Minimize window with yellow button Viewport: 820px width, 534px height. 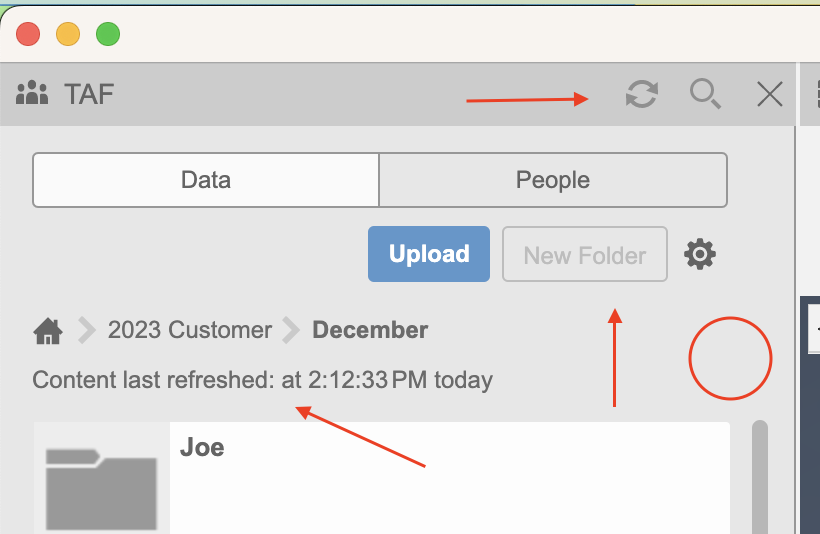(68, 34)
